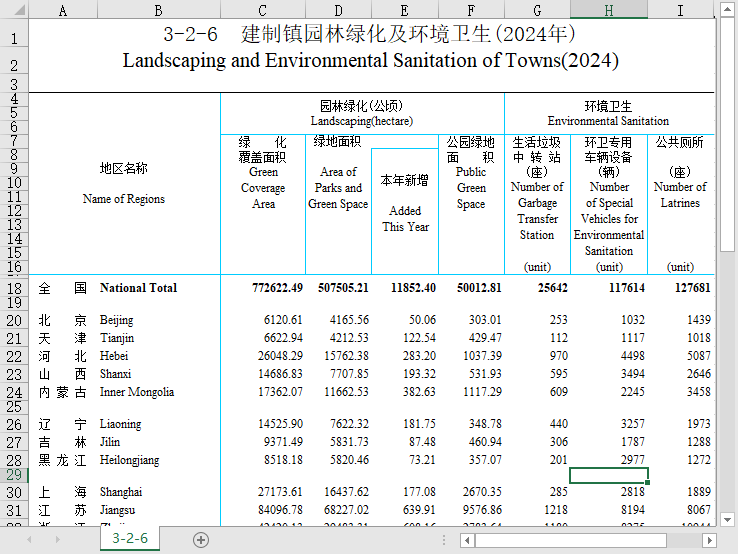Select row 29 header
This screenshot has height=554, width=738.
(x=14, y=475)
